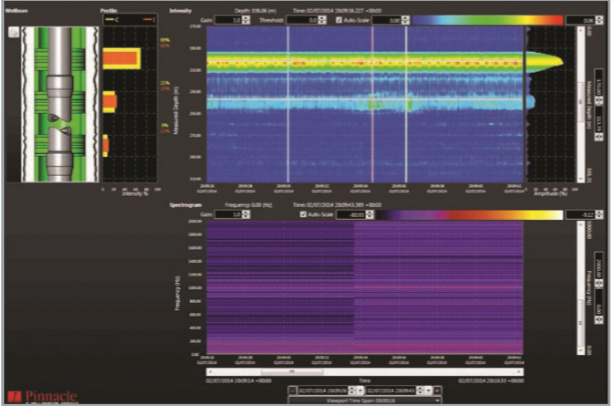The height and width of the screenshot is (406, 611).
Task: Click the Intensity Threshold stepper arrows
Action: 321,19
